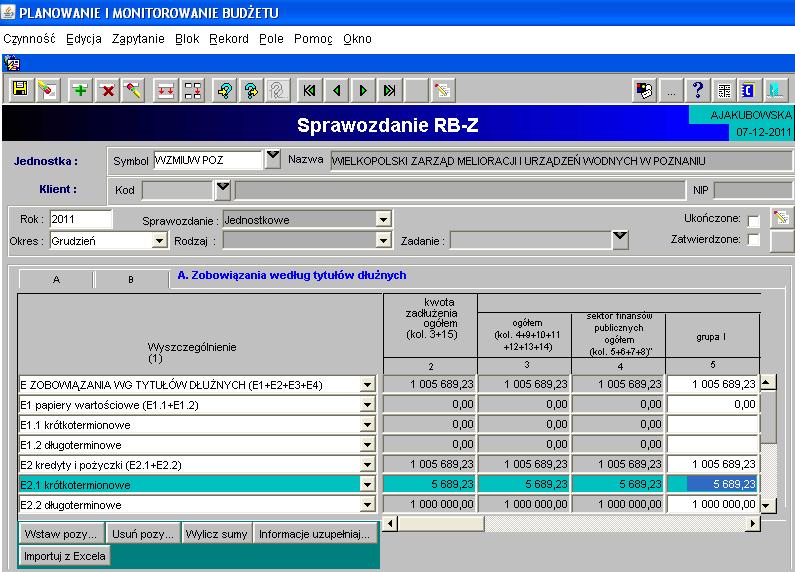
Task: Click the table scroll right arrow
Action: coord(753,523)
